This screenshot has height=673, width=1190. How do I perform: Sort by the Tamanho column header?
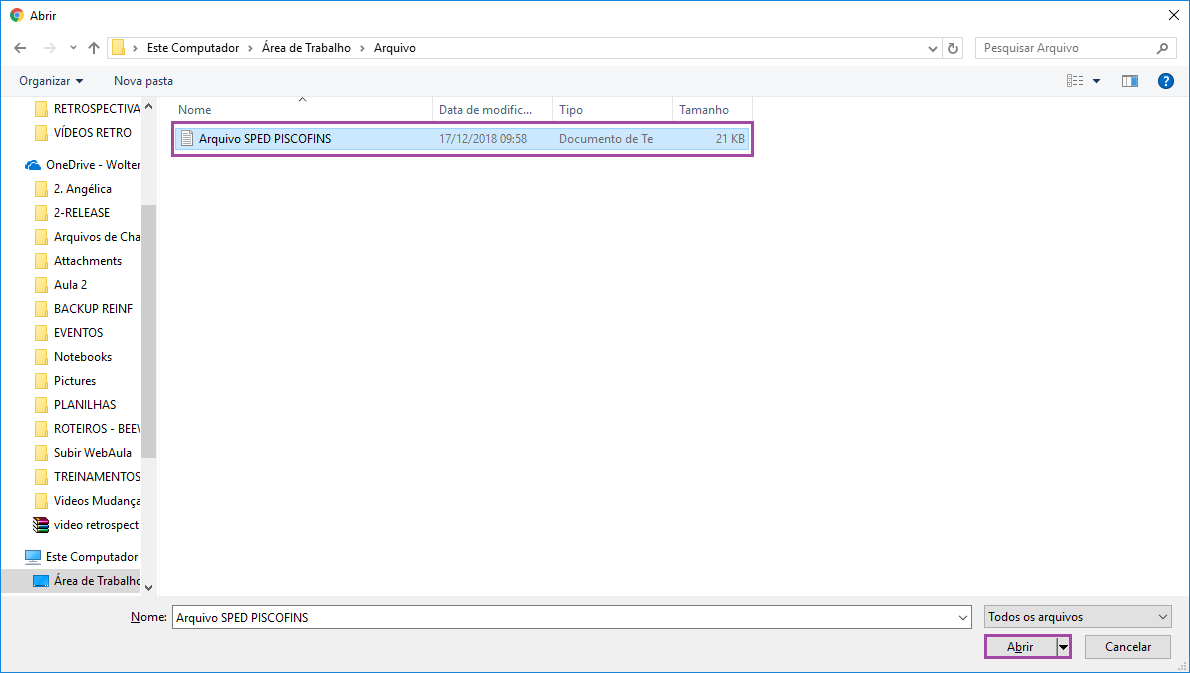tap(712, 110)
